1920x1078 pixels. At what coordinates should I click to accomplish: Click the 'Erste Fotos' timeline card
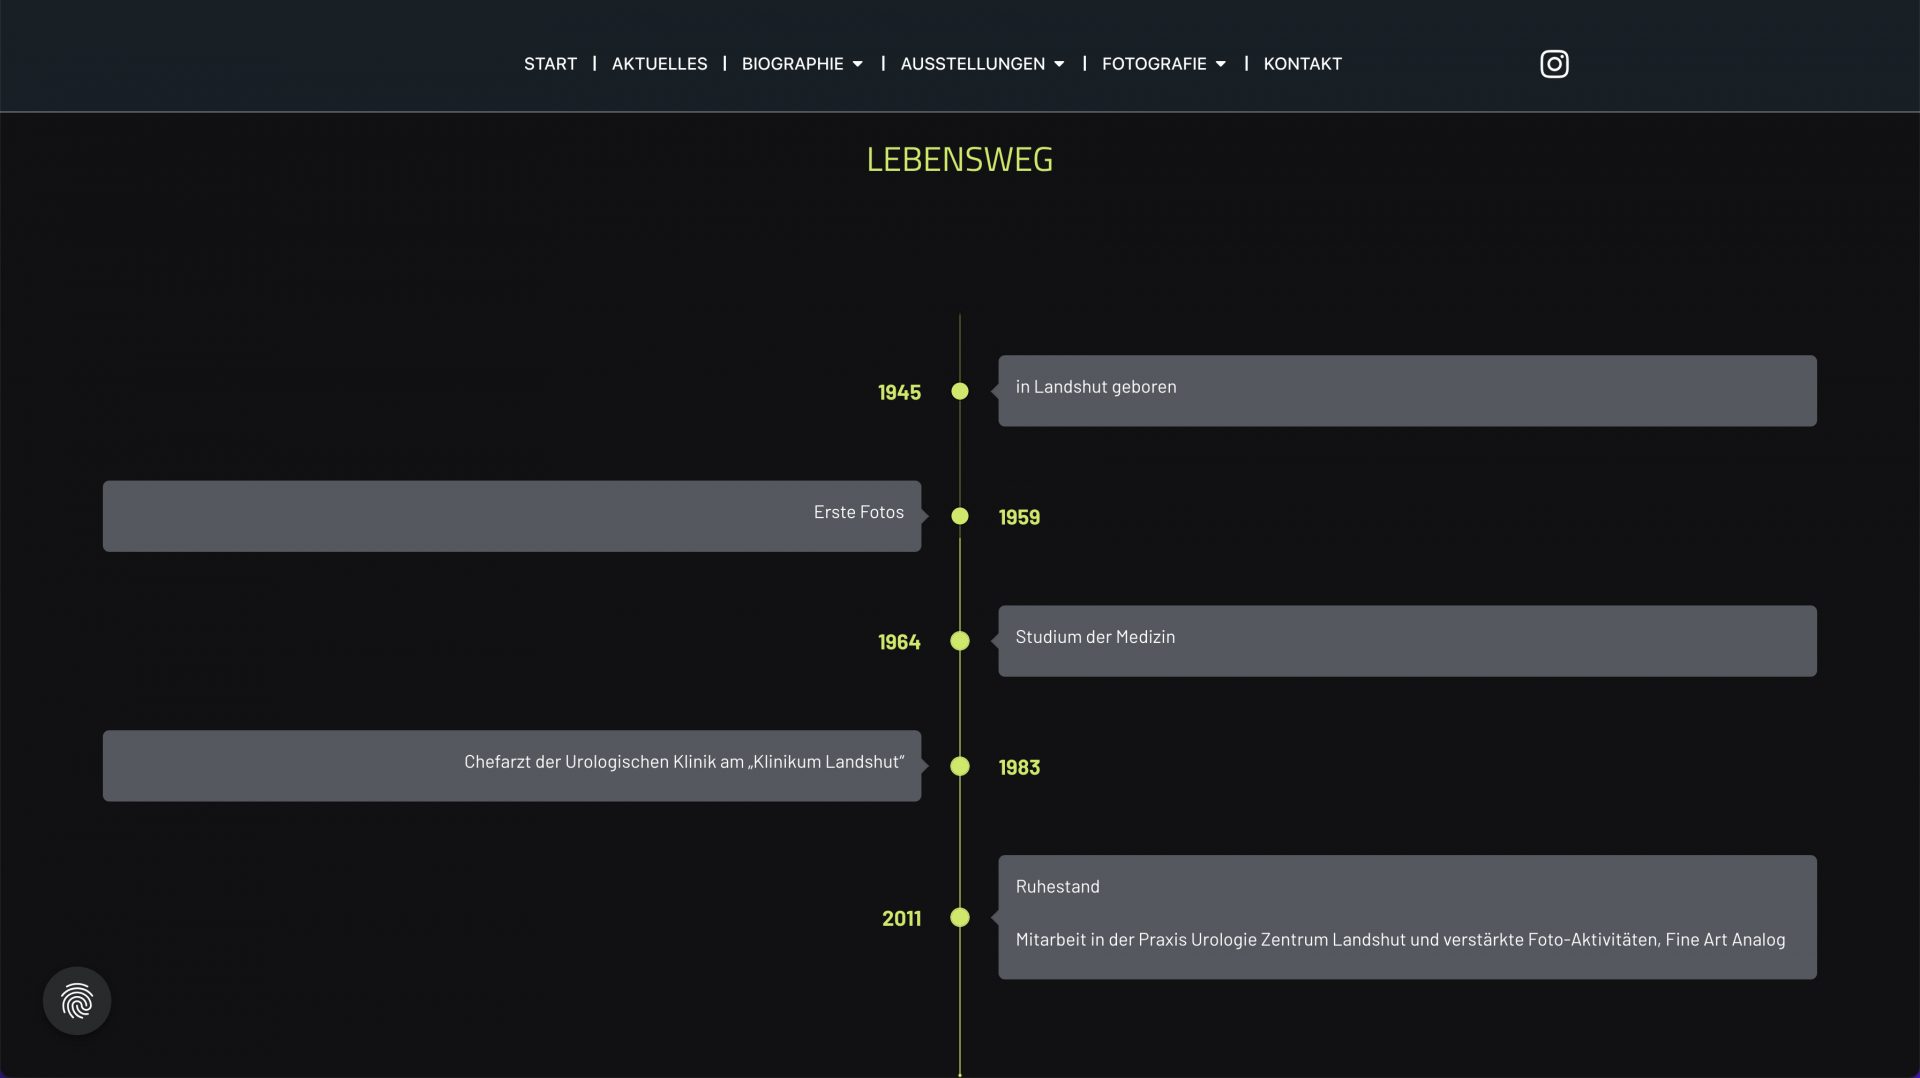tap(511, 516)
